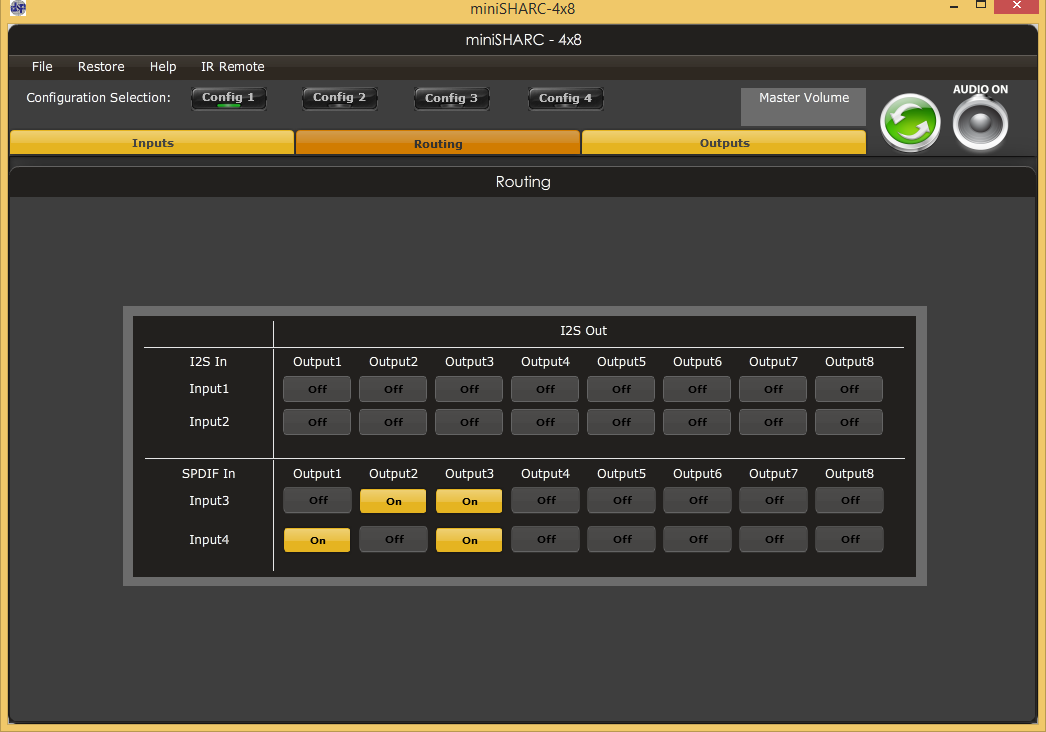
Task: Click the 'Input4' row label
Action: point(209,539)
